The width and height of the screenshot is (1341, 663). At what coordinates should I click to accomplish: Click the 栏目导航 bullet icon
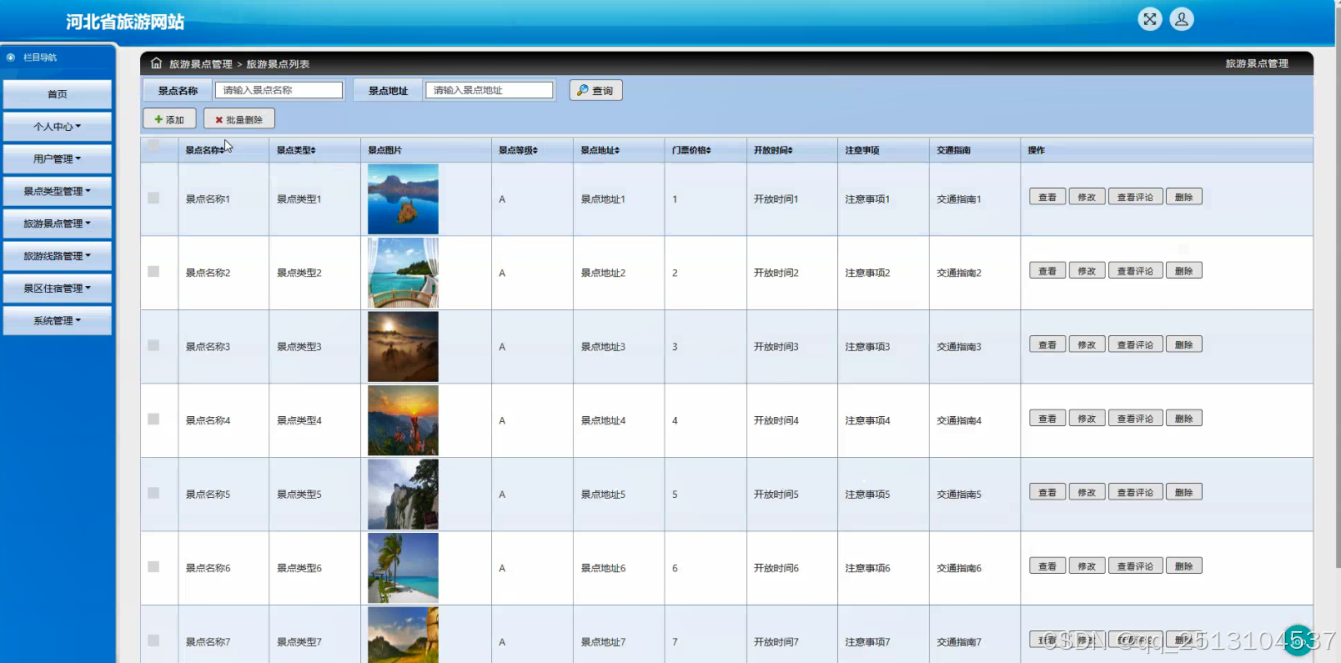(11, 57)
